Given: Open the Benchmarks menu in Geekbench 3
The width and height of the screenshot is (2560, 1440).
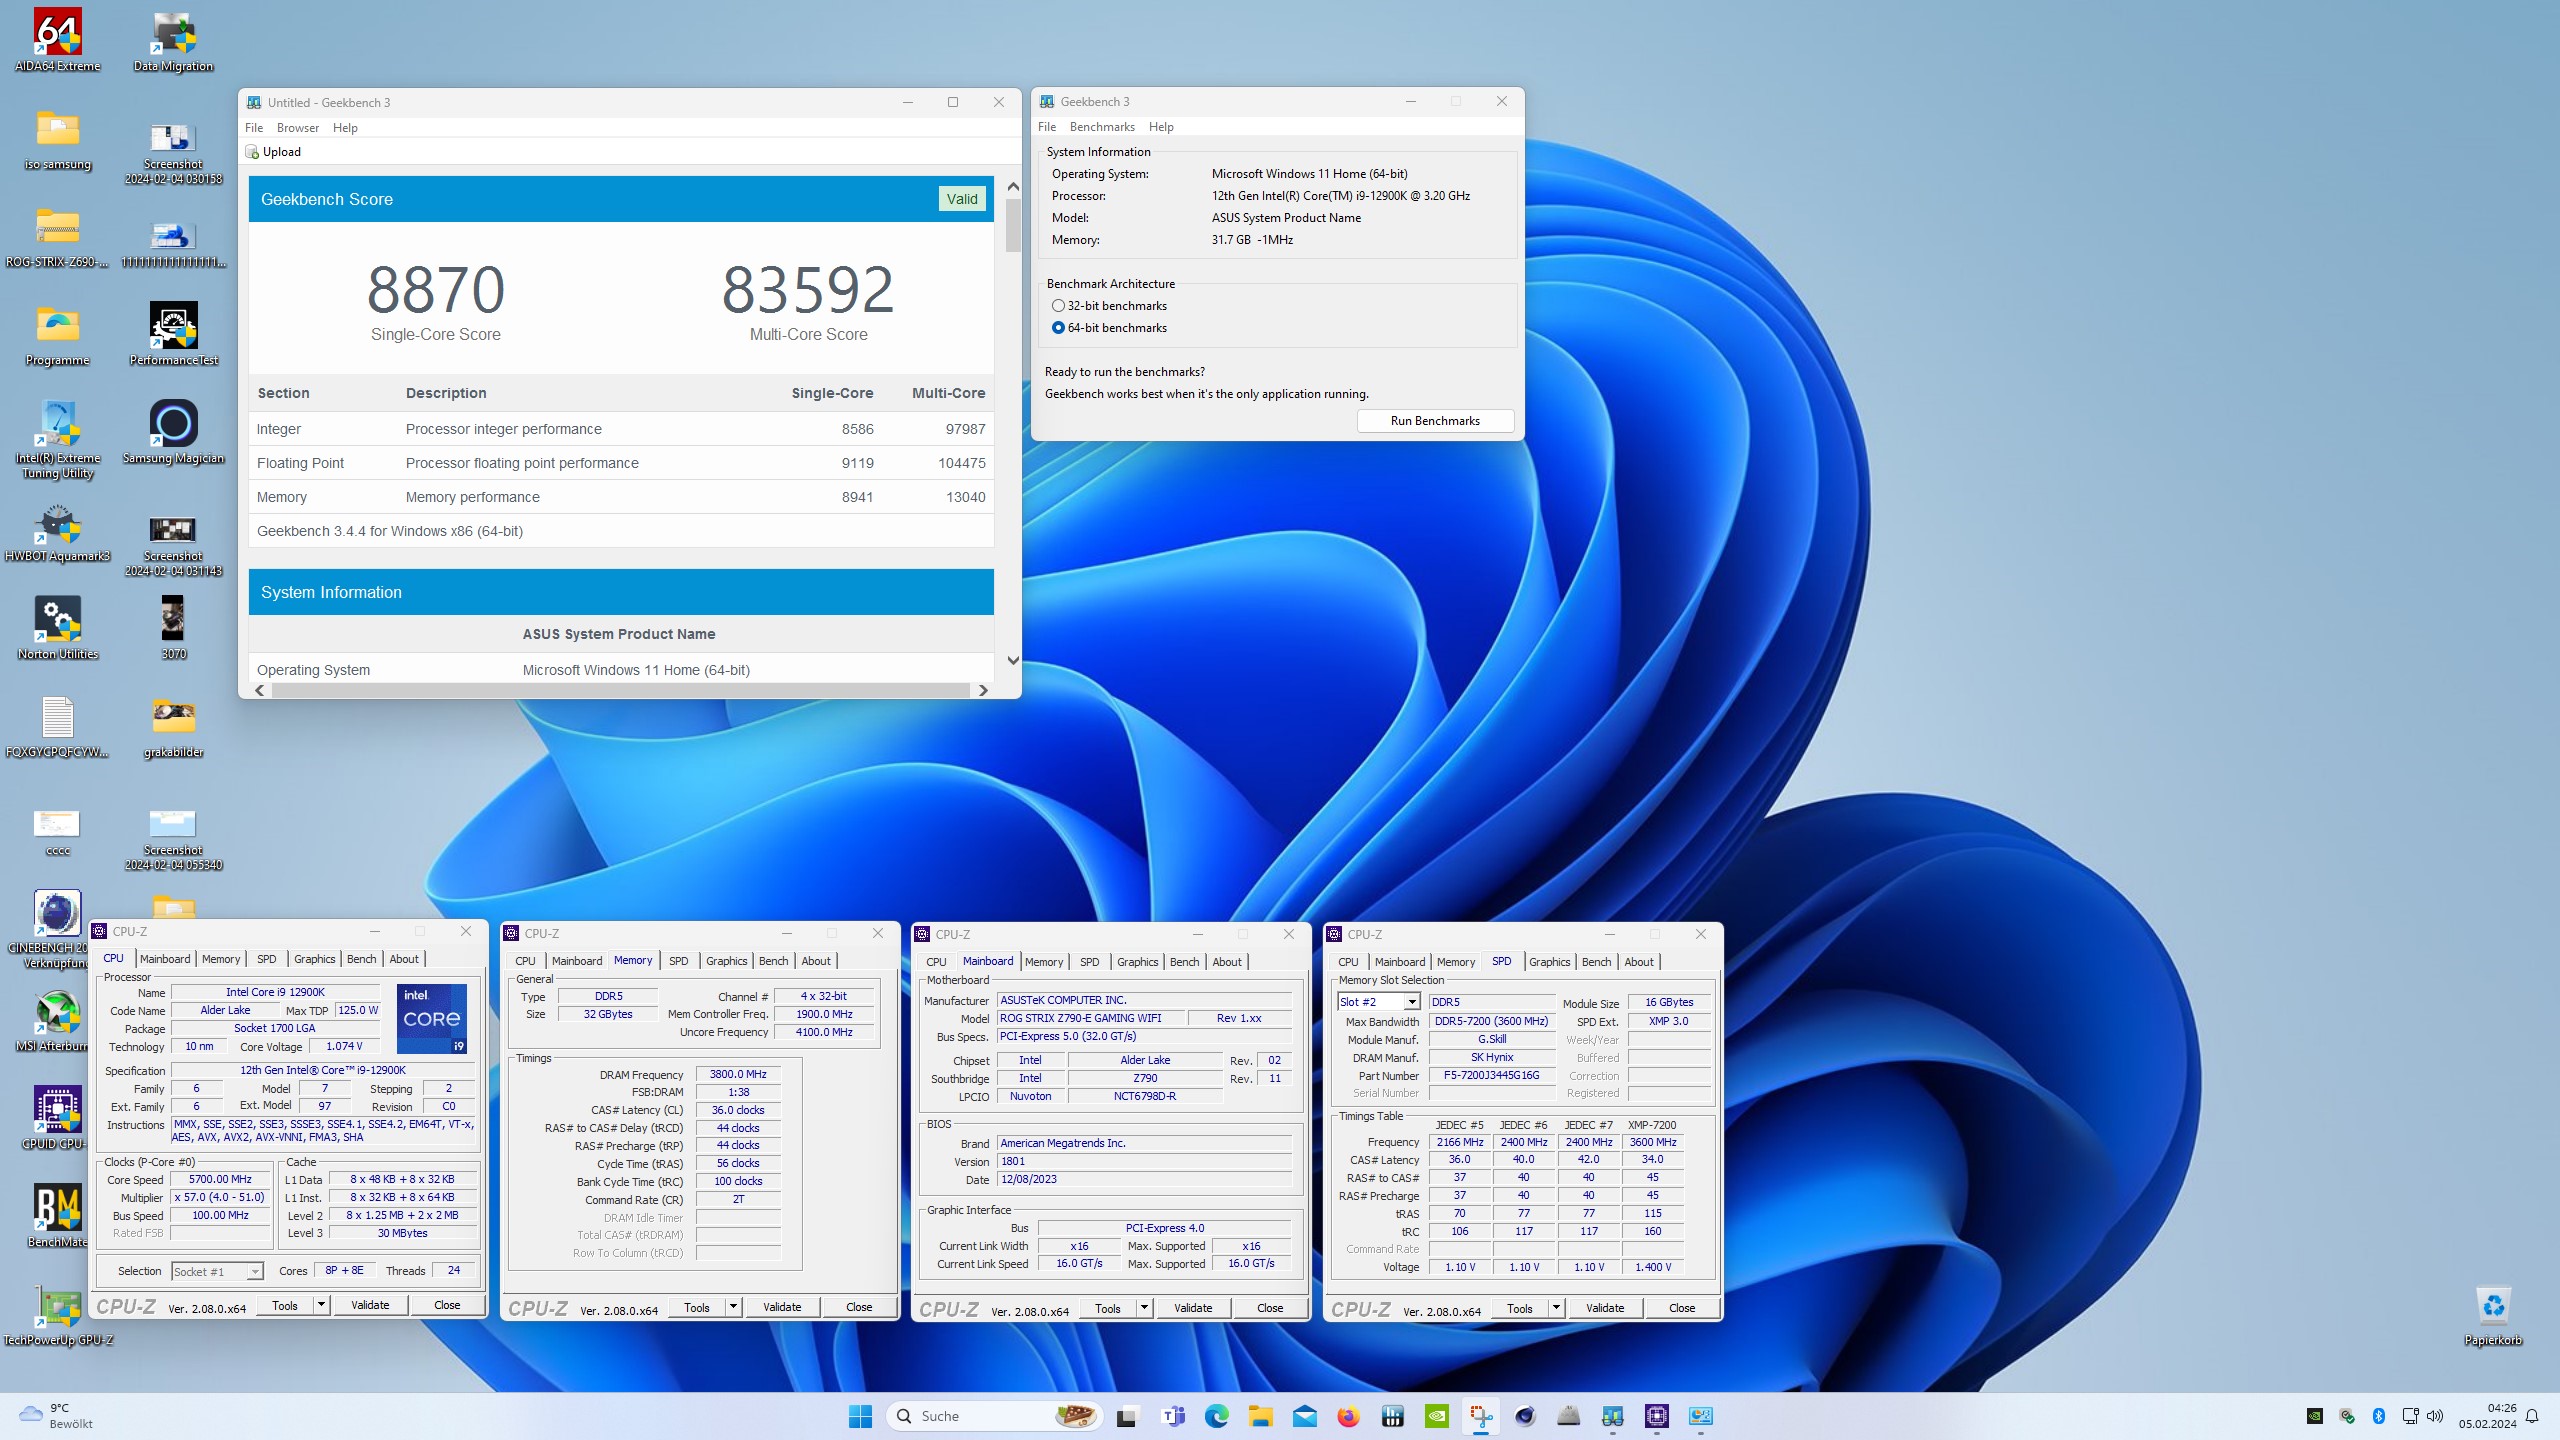Looking at the screenshot, I should point(1102,127).
